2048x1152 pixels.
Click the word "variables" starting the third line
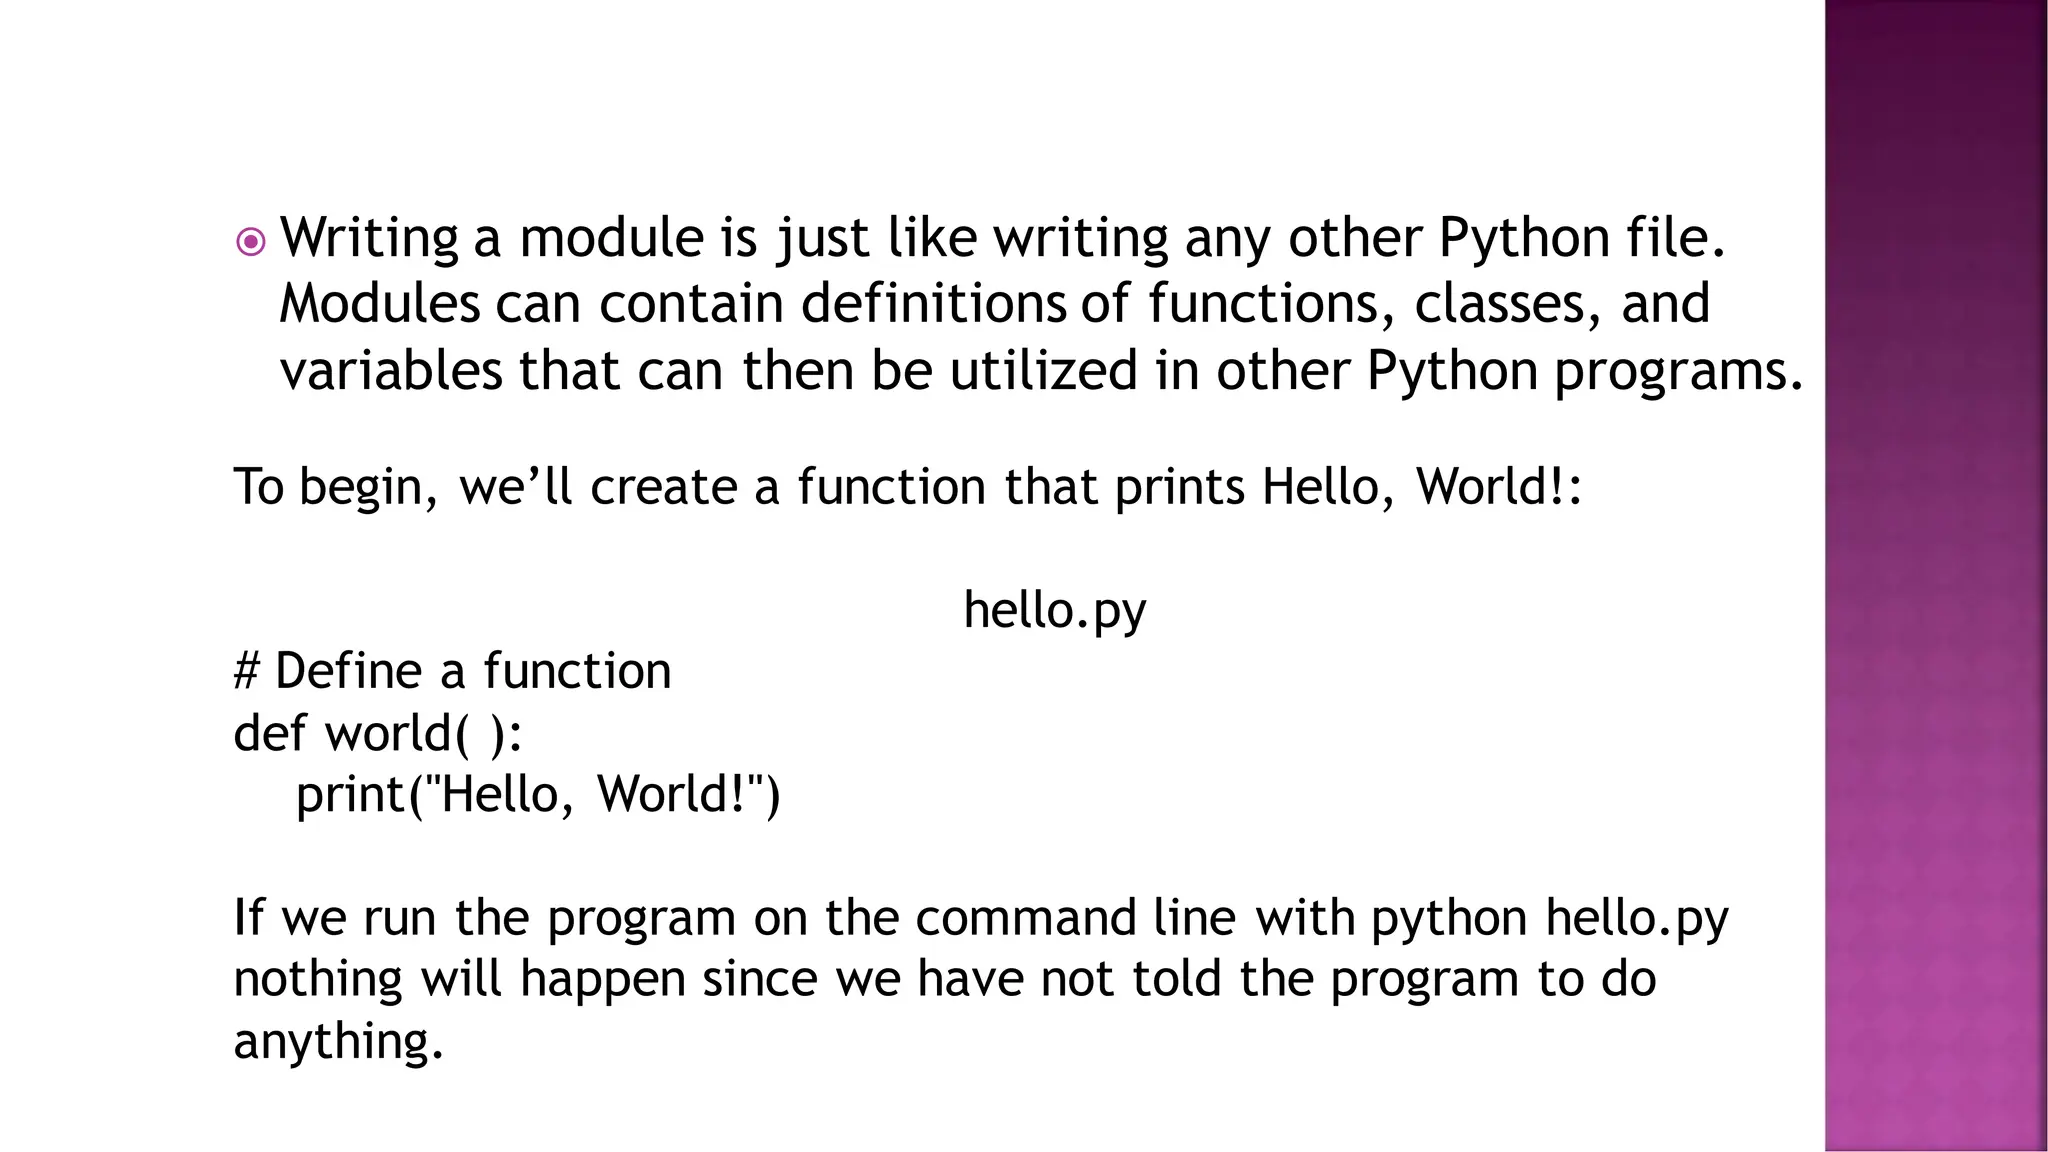[x=390, y=371]
